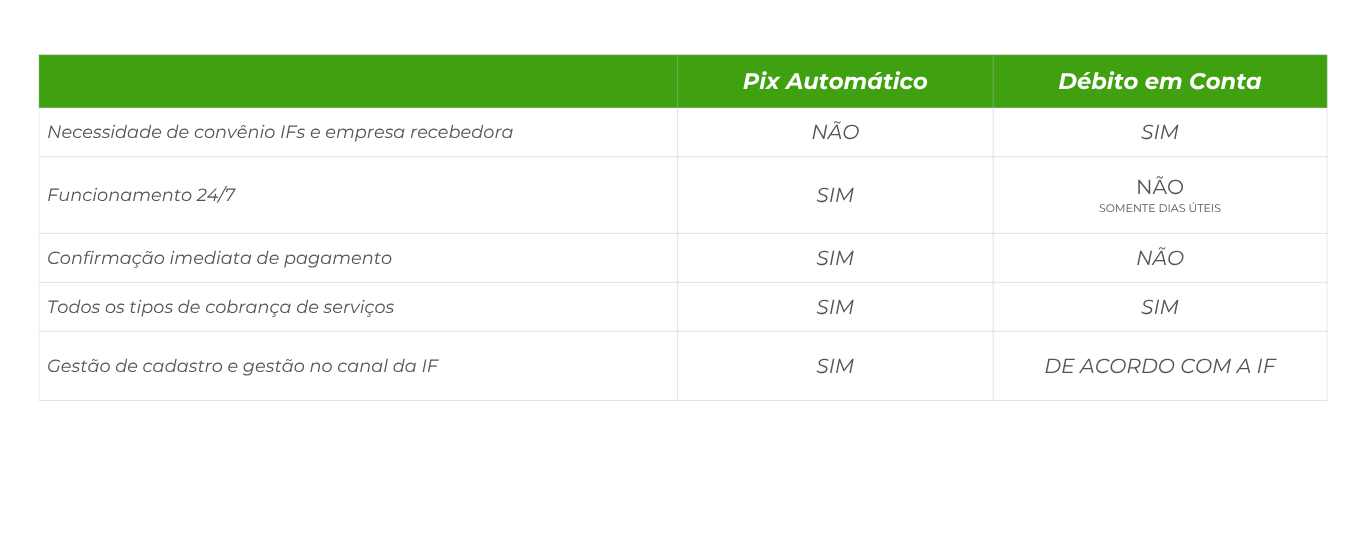
Task: Select Pix Automático "SIM" for tipos de cobrança
Action: point(835,307)
